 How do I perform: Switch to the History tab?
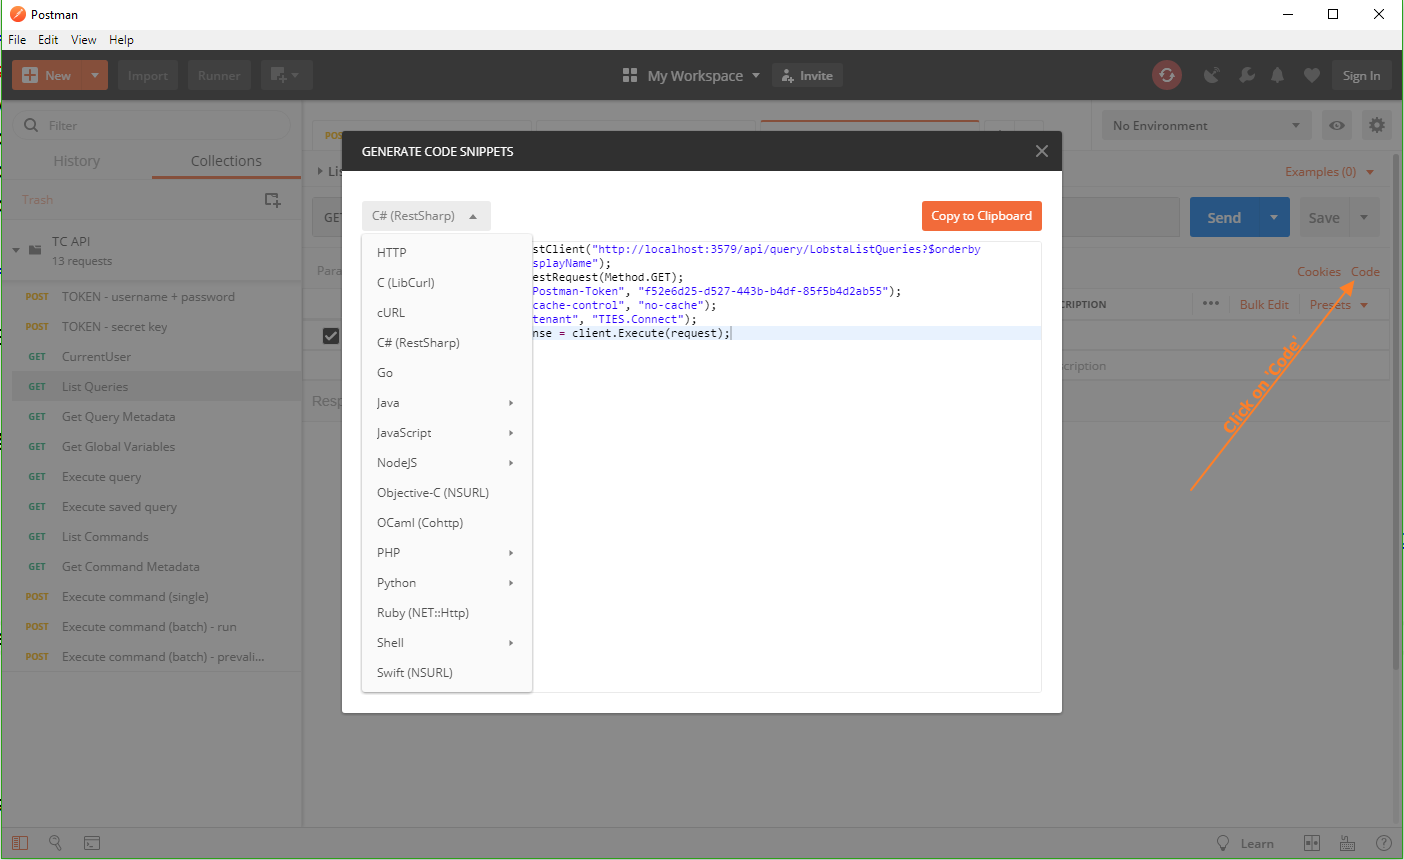[77, 161]
